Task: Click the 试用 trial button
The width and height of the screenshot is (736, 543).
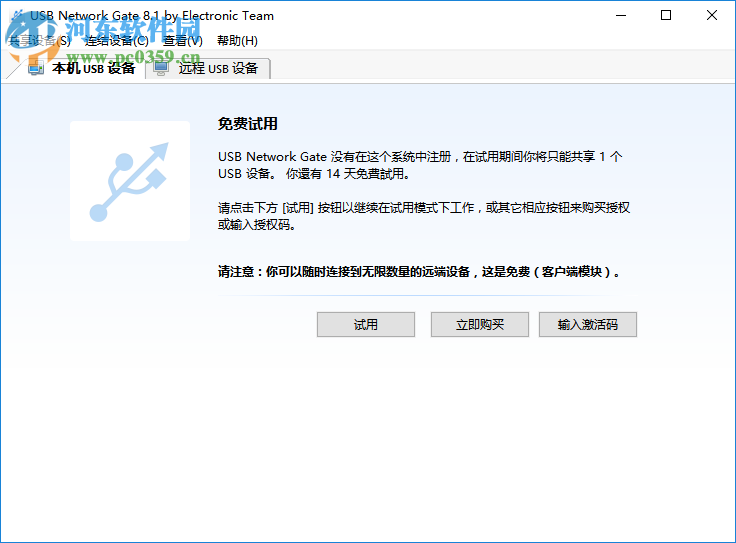Action: point(366,324)
